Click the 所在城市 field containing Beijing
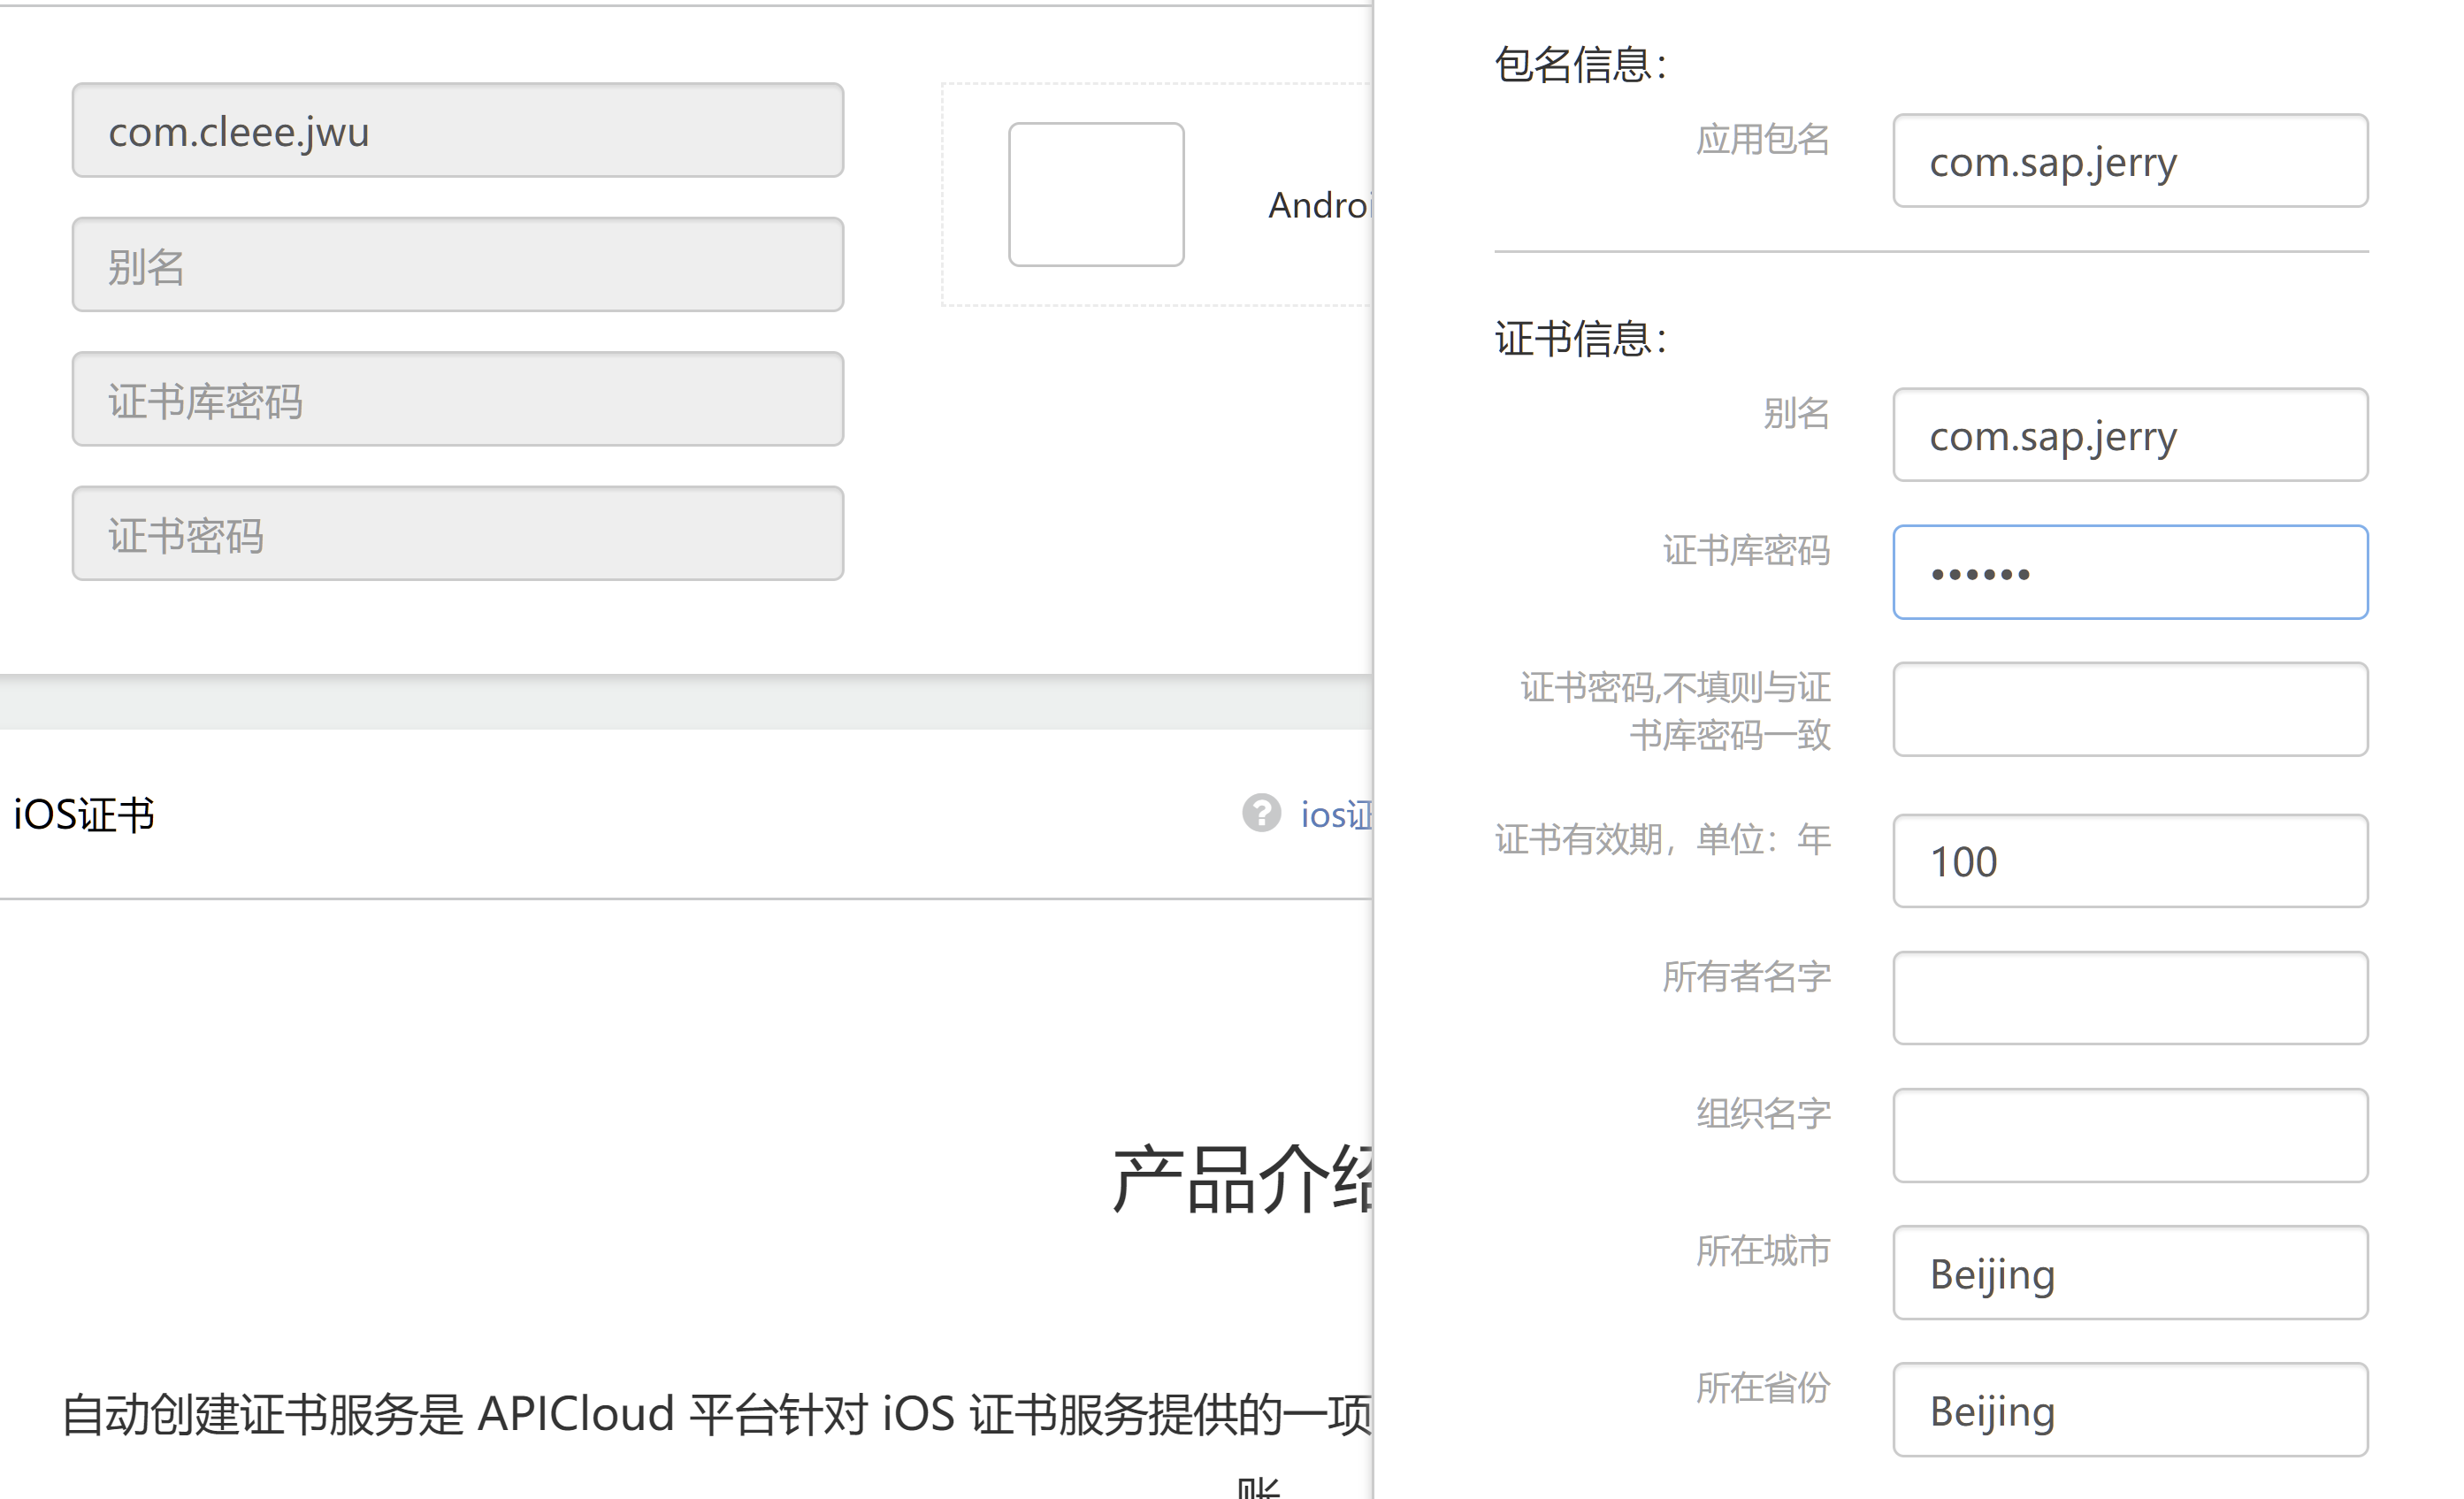The image size is (2464, 1499). coord(2129,1272)
